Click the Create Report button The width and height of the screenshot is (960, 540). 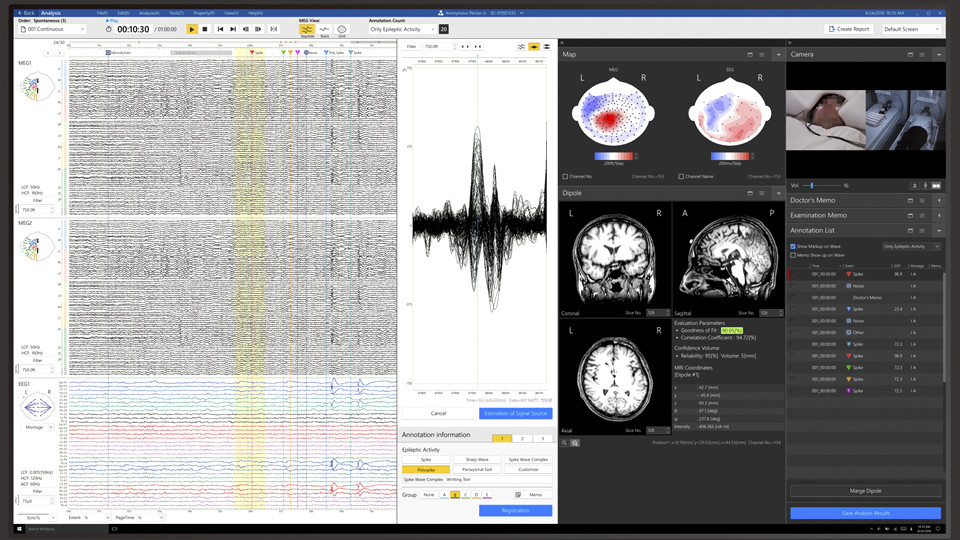coord(849,29)
